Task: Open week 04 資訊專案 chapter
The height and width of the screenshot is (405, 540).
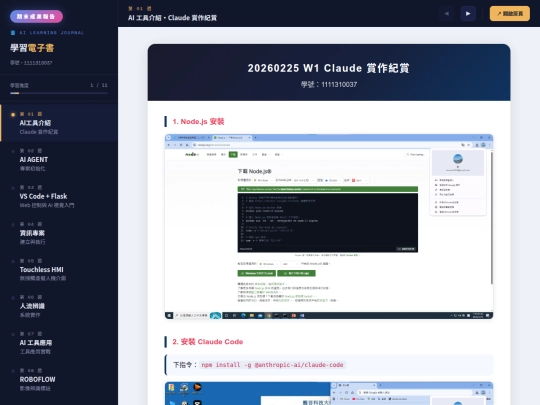Action: coord(59,233)
